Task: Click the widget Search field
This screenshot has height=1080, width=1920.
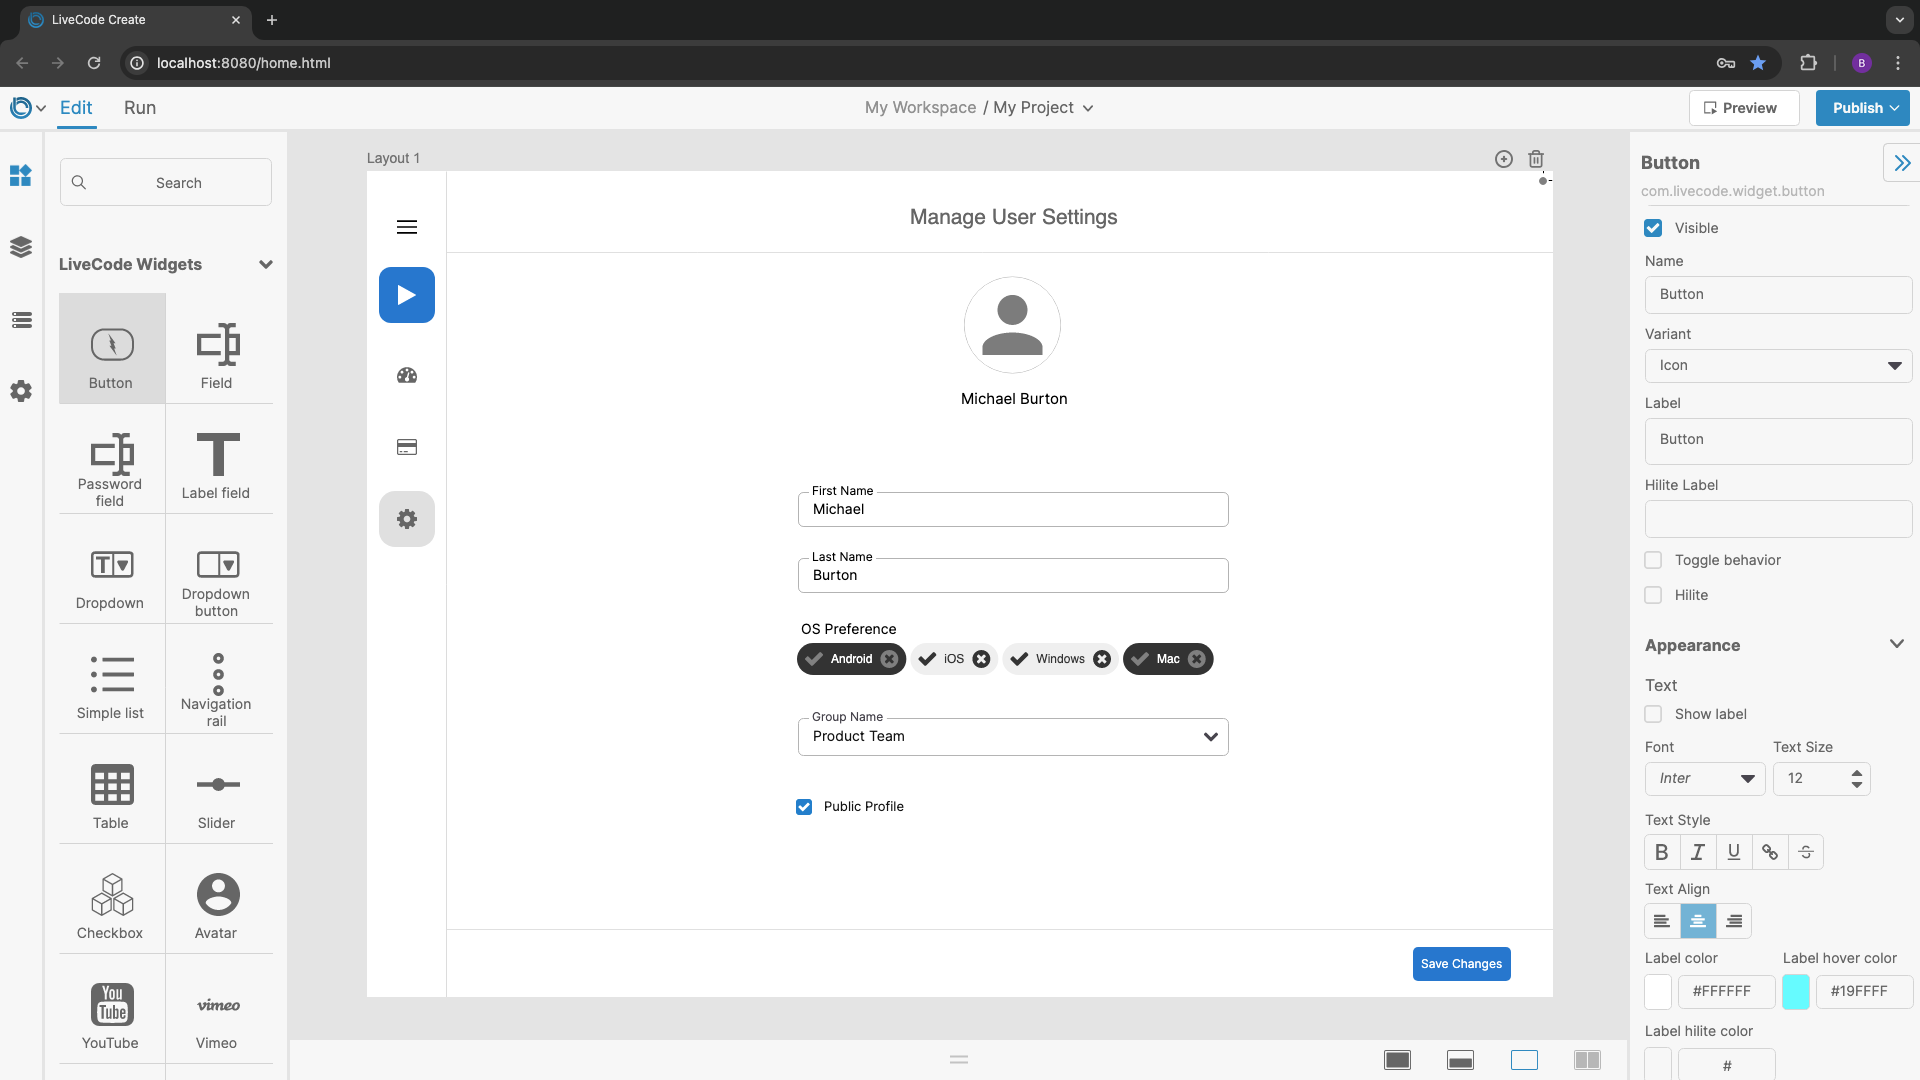Action: click(166, 183)
